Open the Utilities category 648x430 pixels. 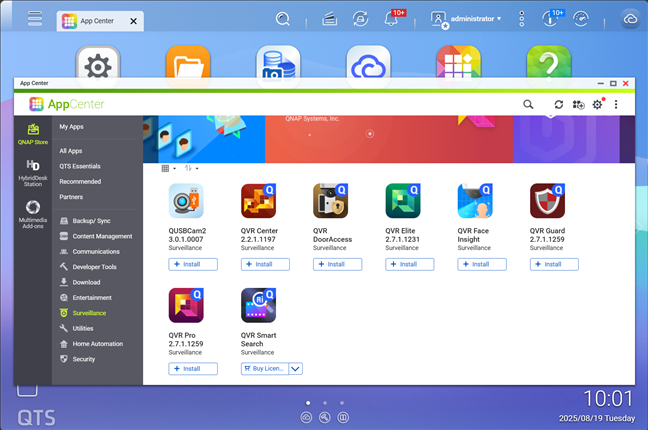pos(83,328)
